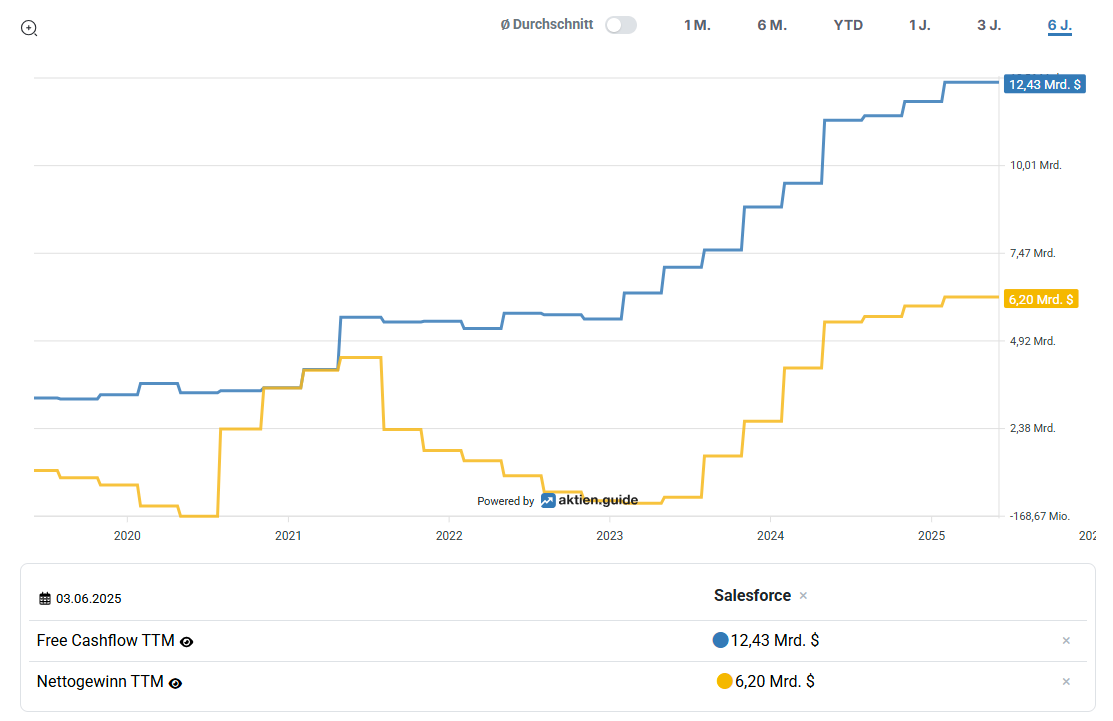Toggle visibility eye for Nettogewinn TTM
The image size is (1113, 721).
[x=175, y=683]
